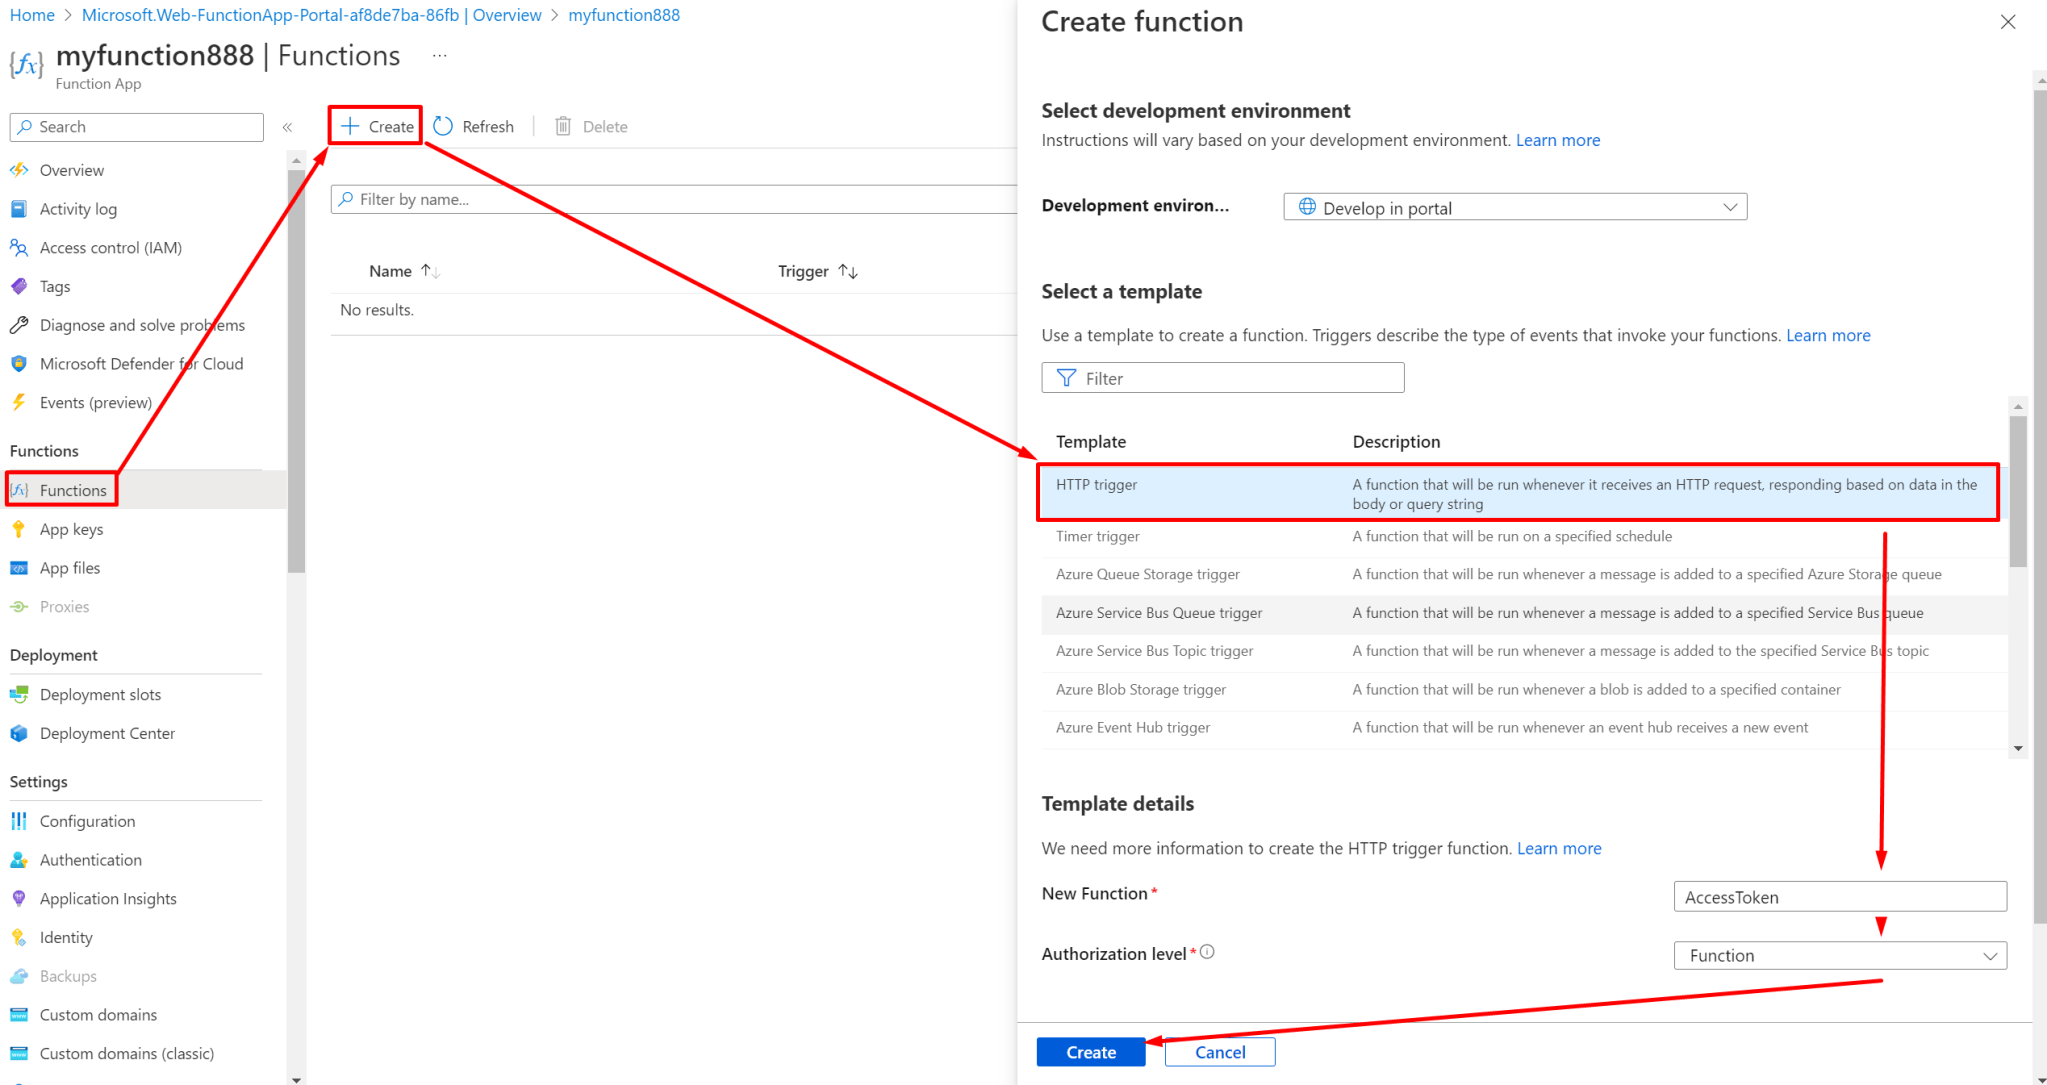The image size is (2047, 1085).
Task: Click the template list scrollbar down arrow
Action: click(x=2018, y=749)
